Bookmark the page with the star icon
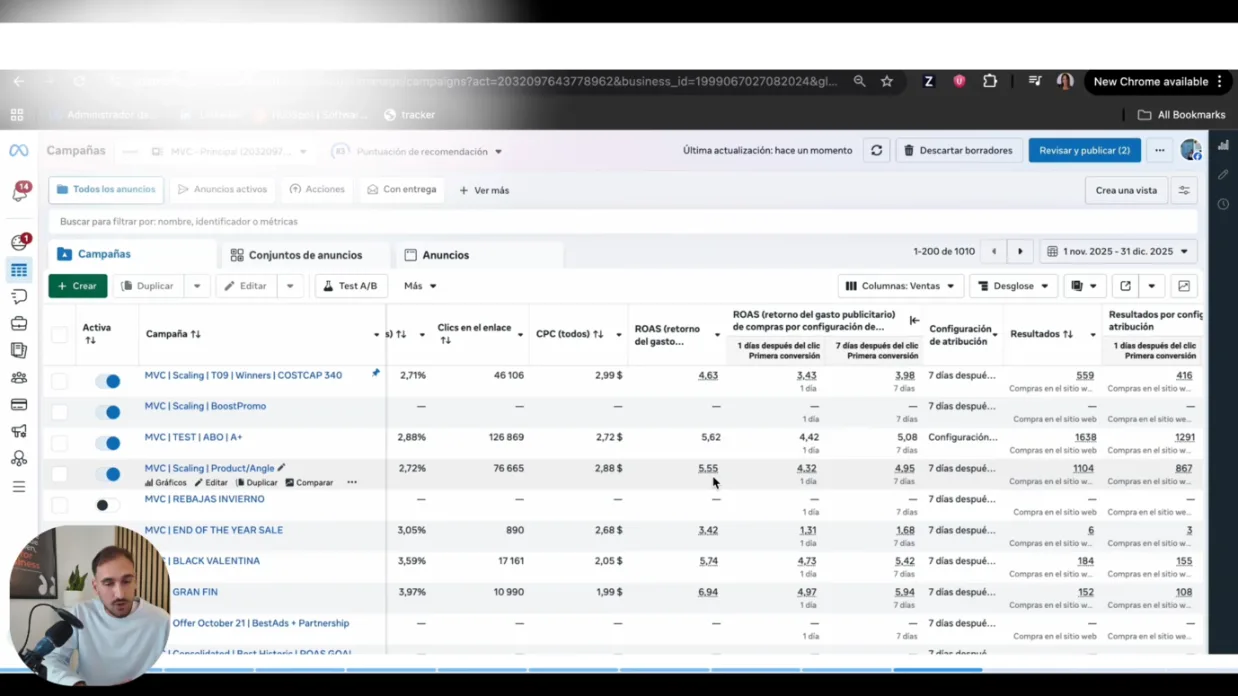This screenshot has height=696, width=1238. coord(886,82)
